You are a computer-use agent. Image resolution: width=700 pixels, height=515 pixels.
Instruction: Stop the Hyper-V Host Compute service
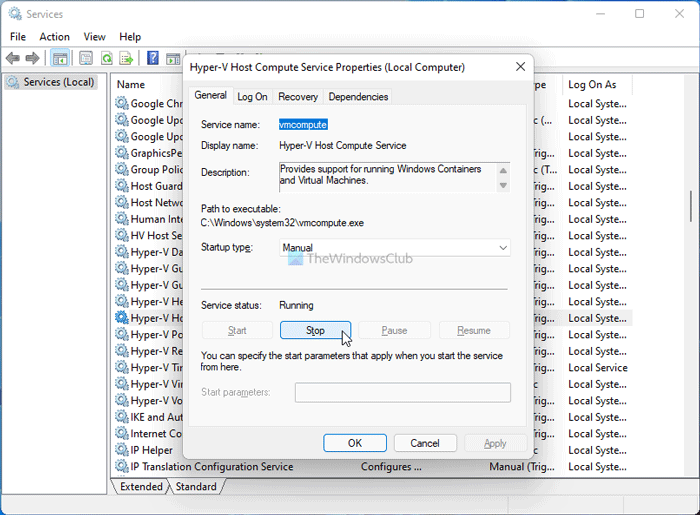pos(315,330)
